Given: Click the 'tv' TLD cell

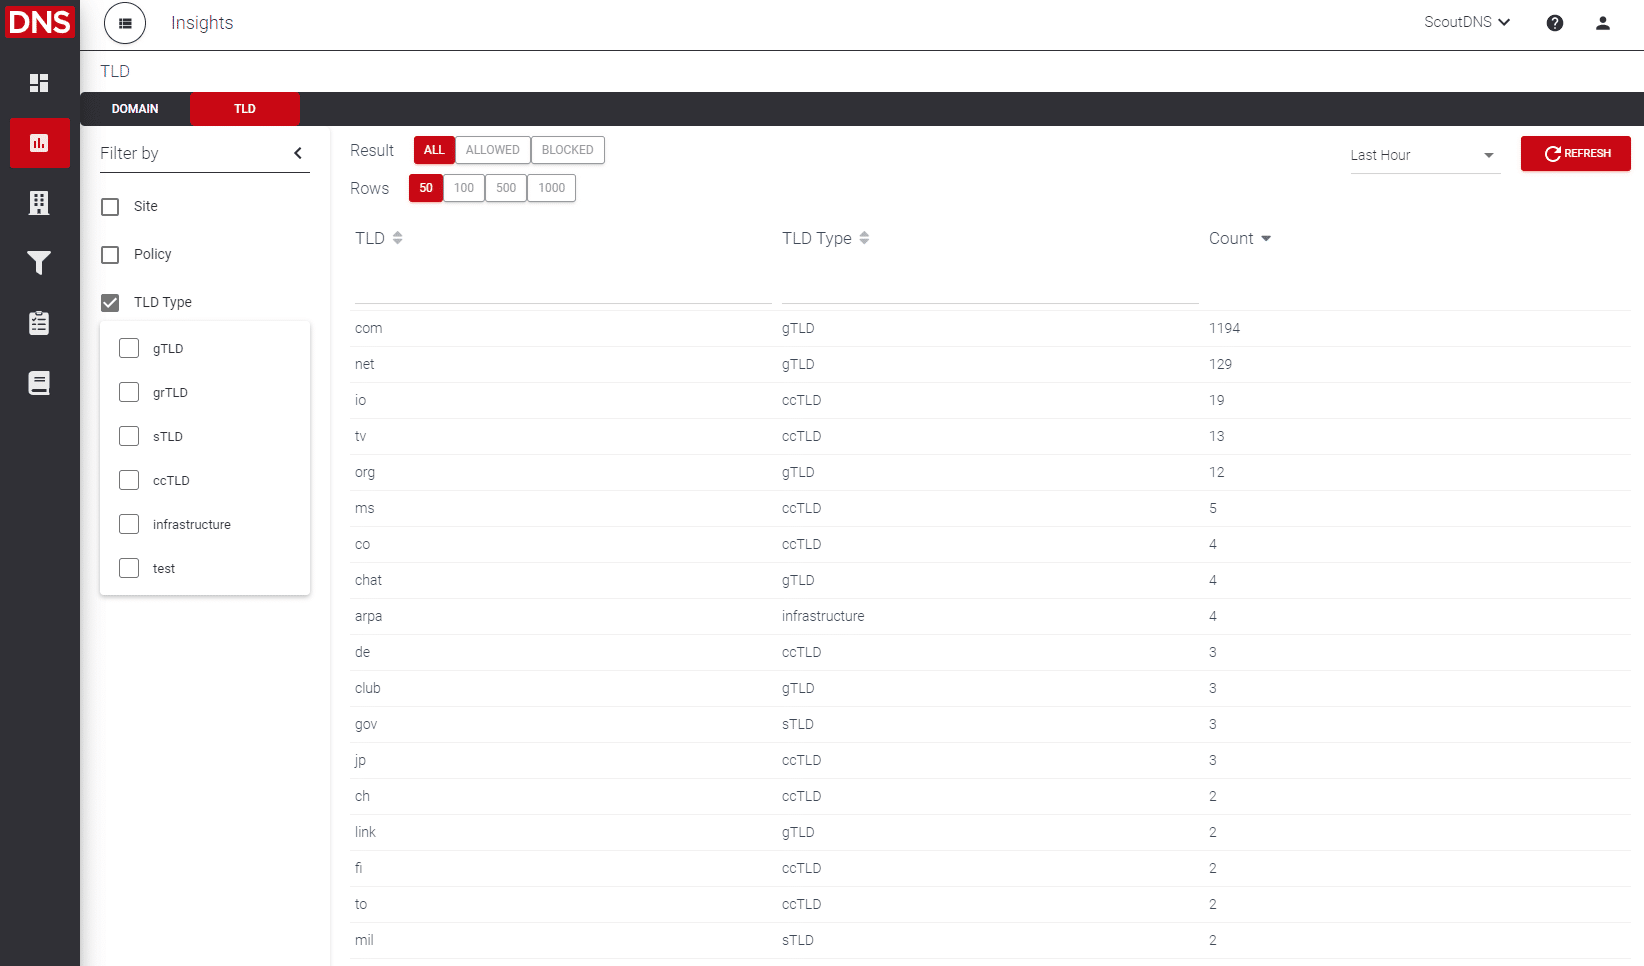Looking at the screenshot, I should 360,437.
